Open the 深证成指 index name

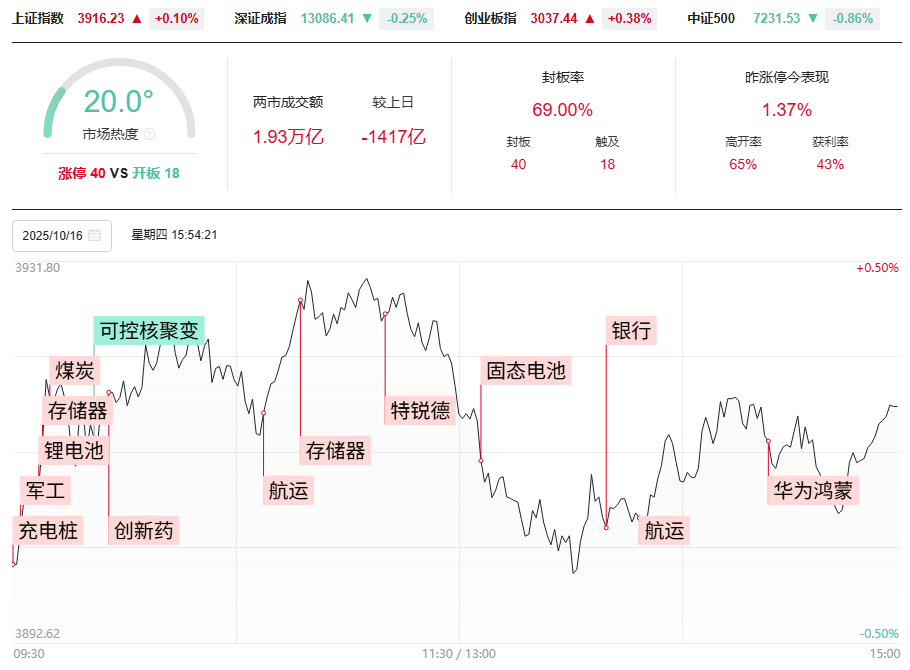pos(260,18)
